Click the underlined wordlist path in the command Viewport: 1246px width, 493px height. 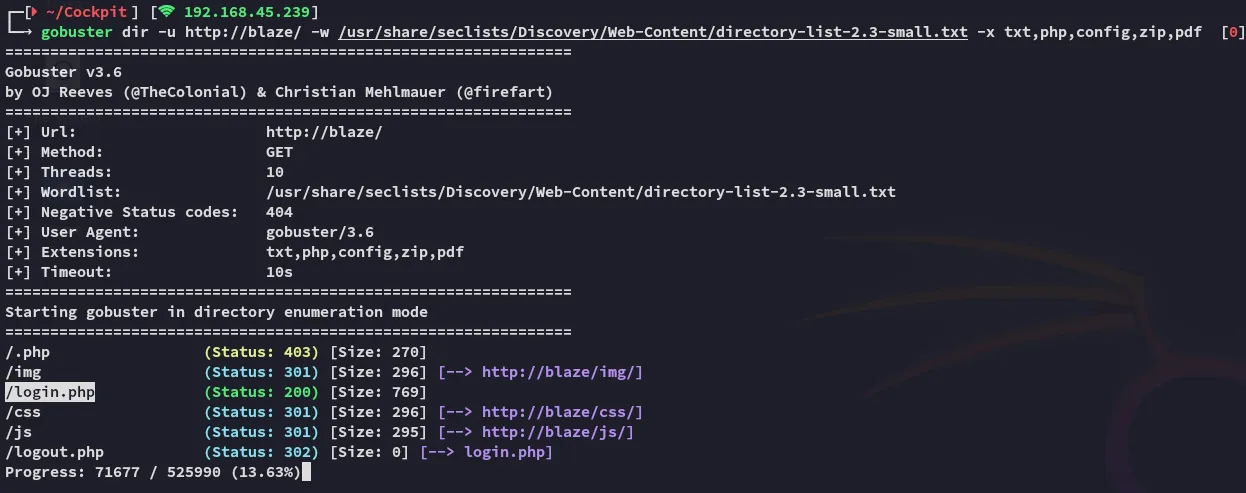point(653,32)
